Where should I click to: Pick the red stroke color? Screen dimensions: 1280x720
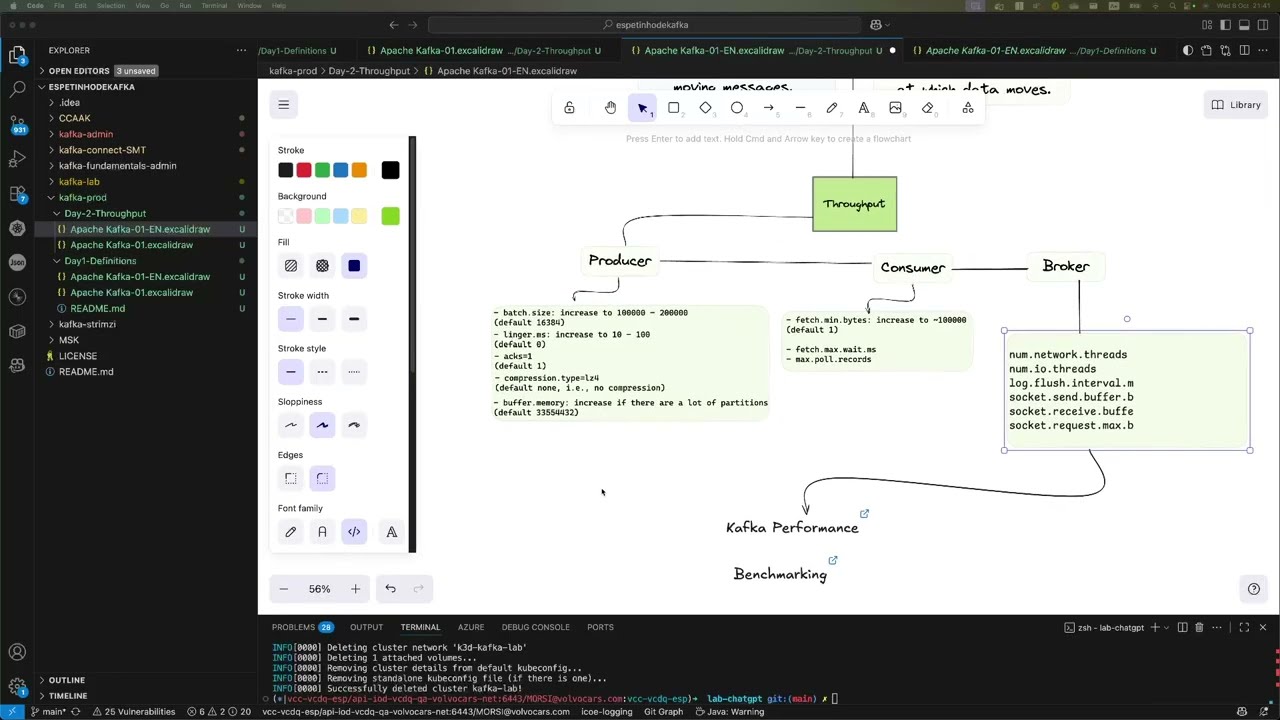pos(304,170)
